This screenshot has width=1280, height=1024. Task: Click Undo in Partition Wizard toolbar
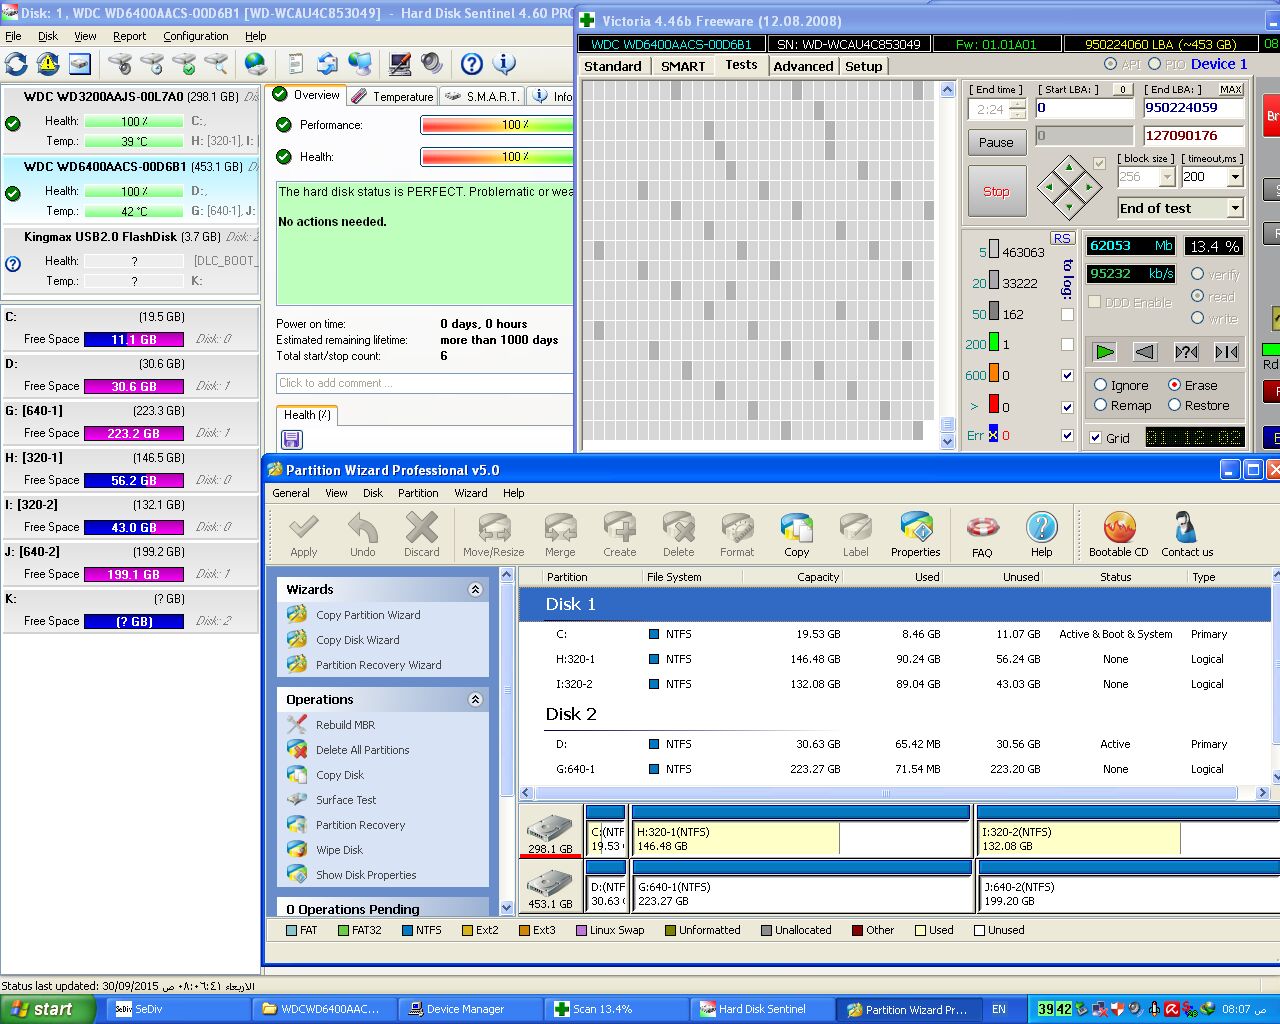(x=363, y=535)
